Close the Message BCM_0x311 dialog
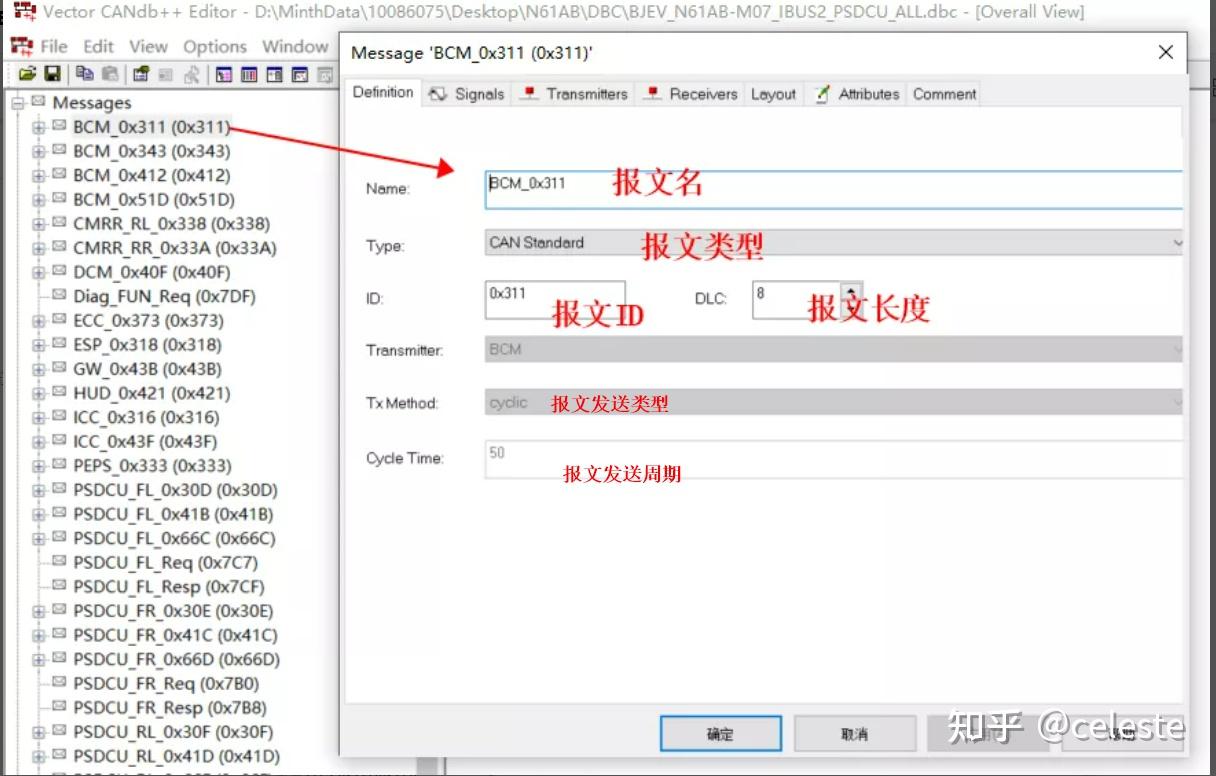The image size is (1216, 776). point(1165,52)
